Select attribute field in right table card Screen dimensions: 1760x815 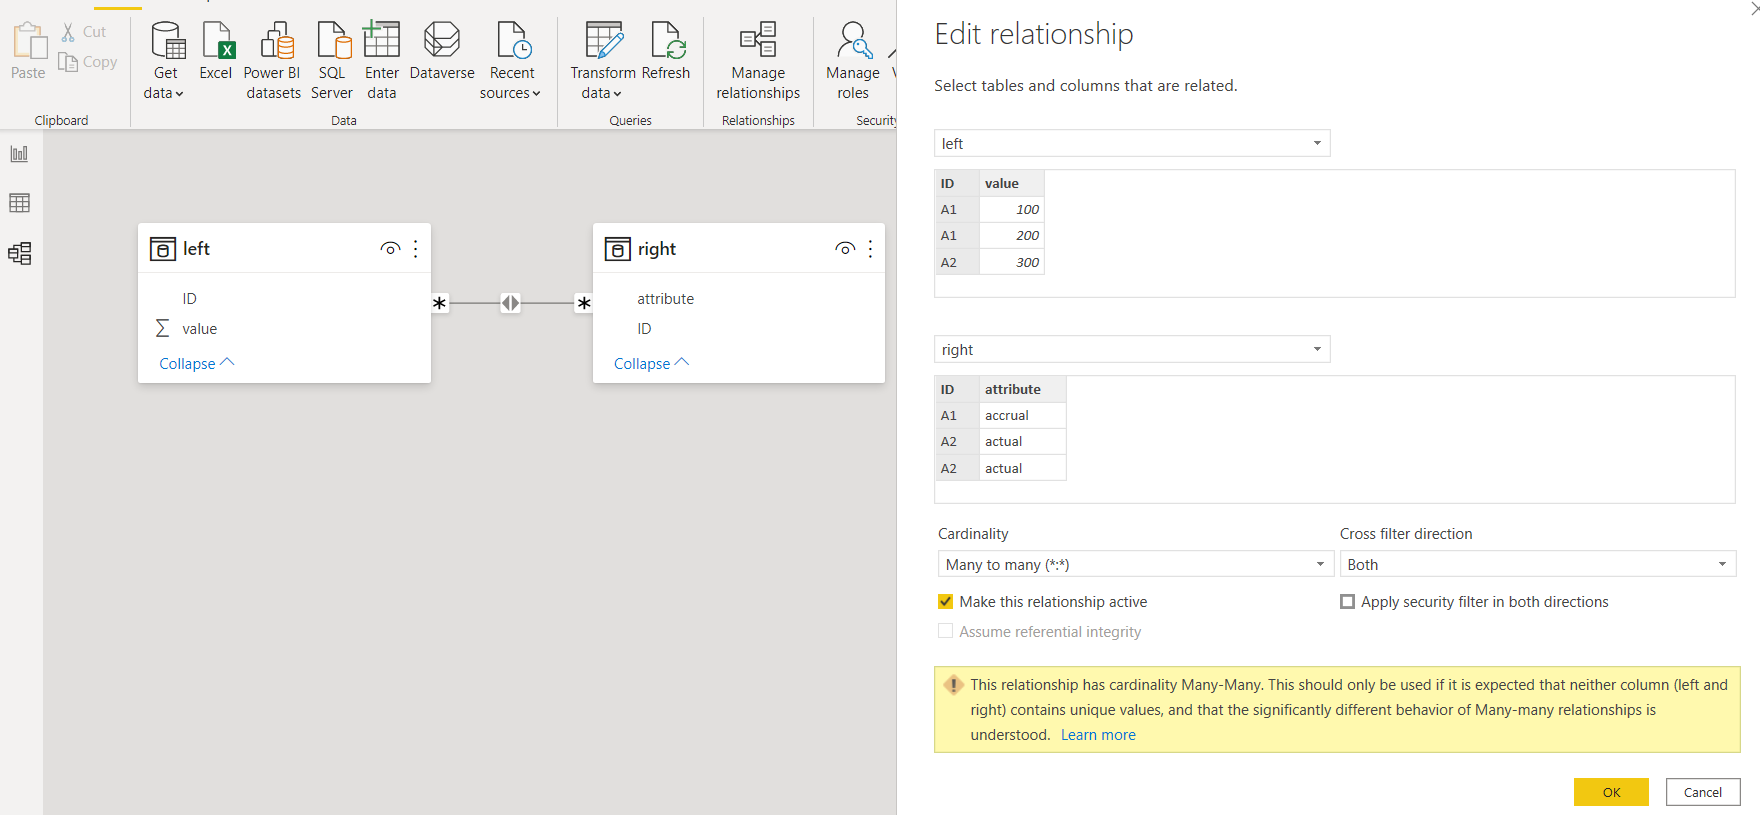coord(665,299)
